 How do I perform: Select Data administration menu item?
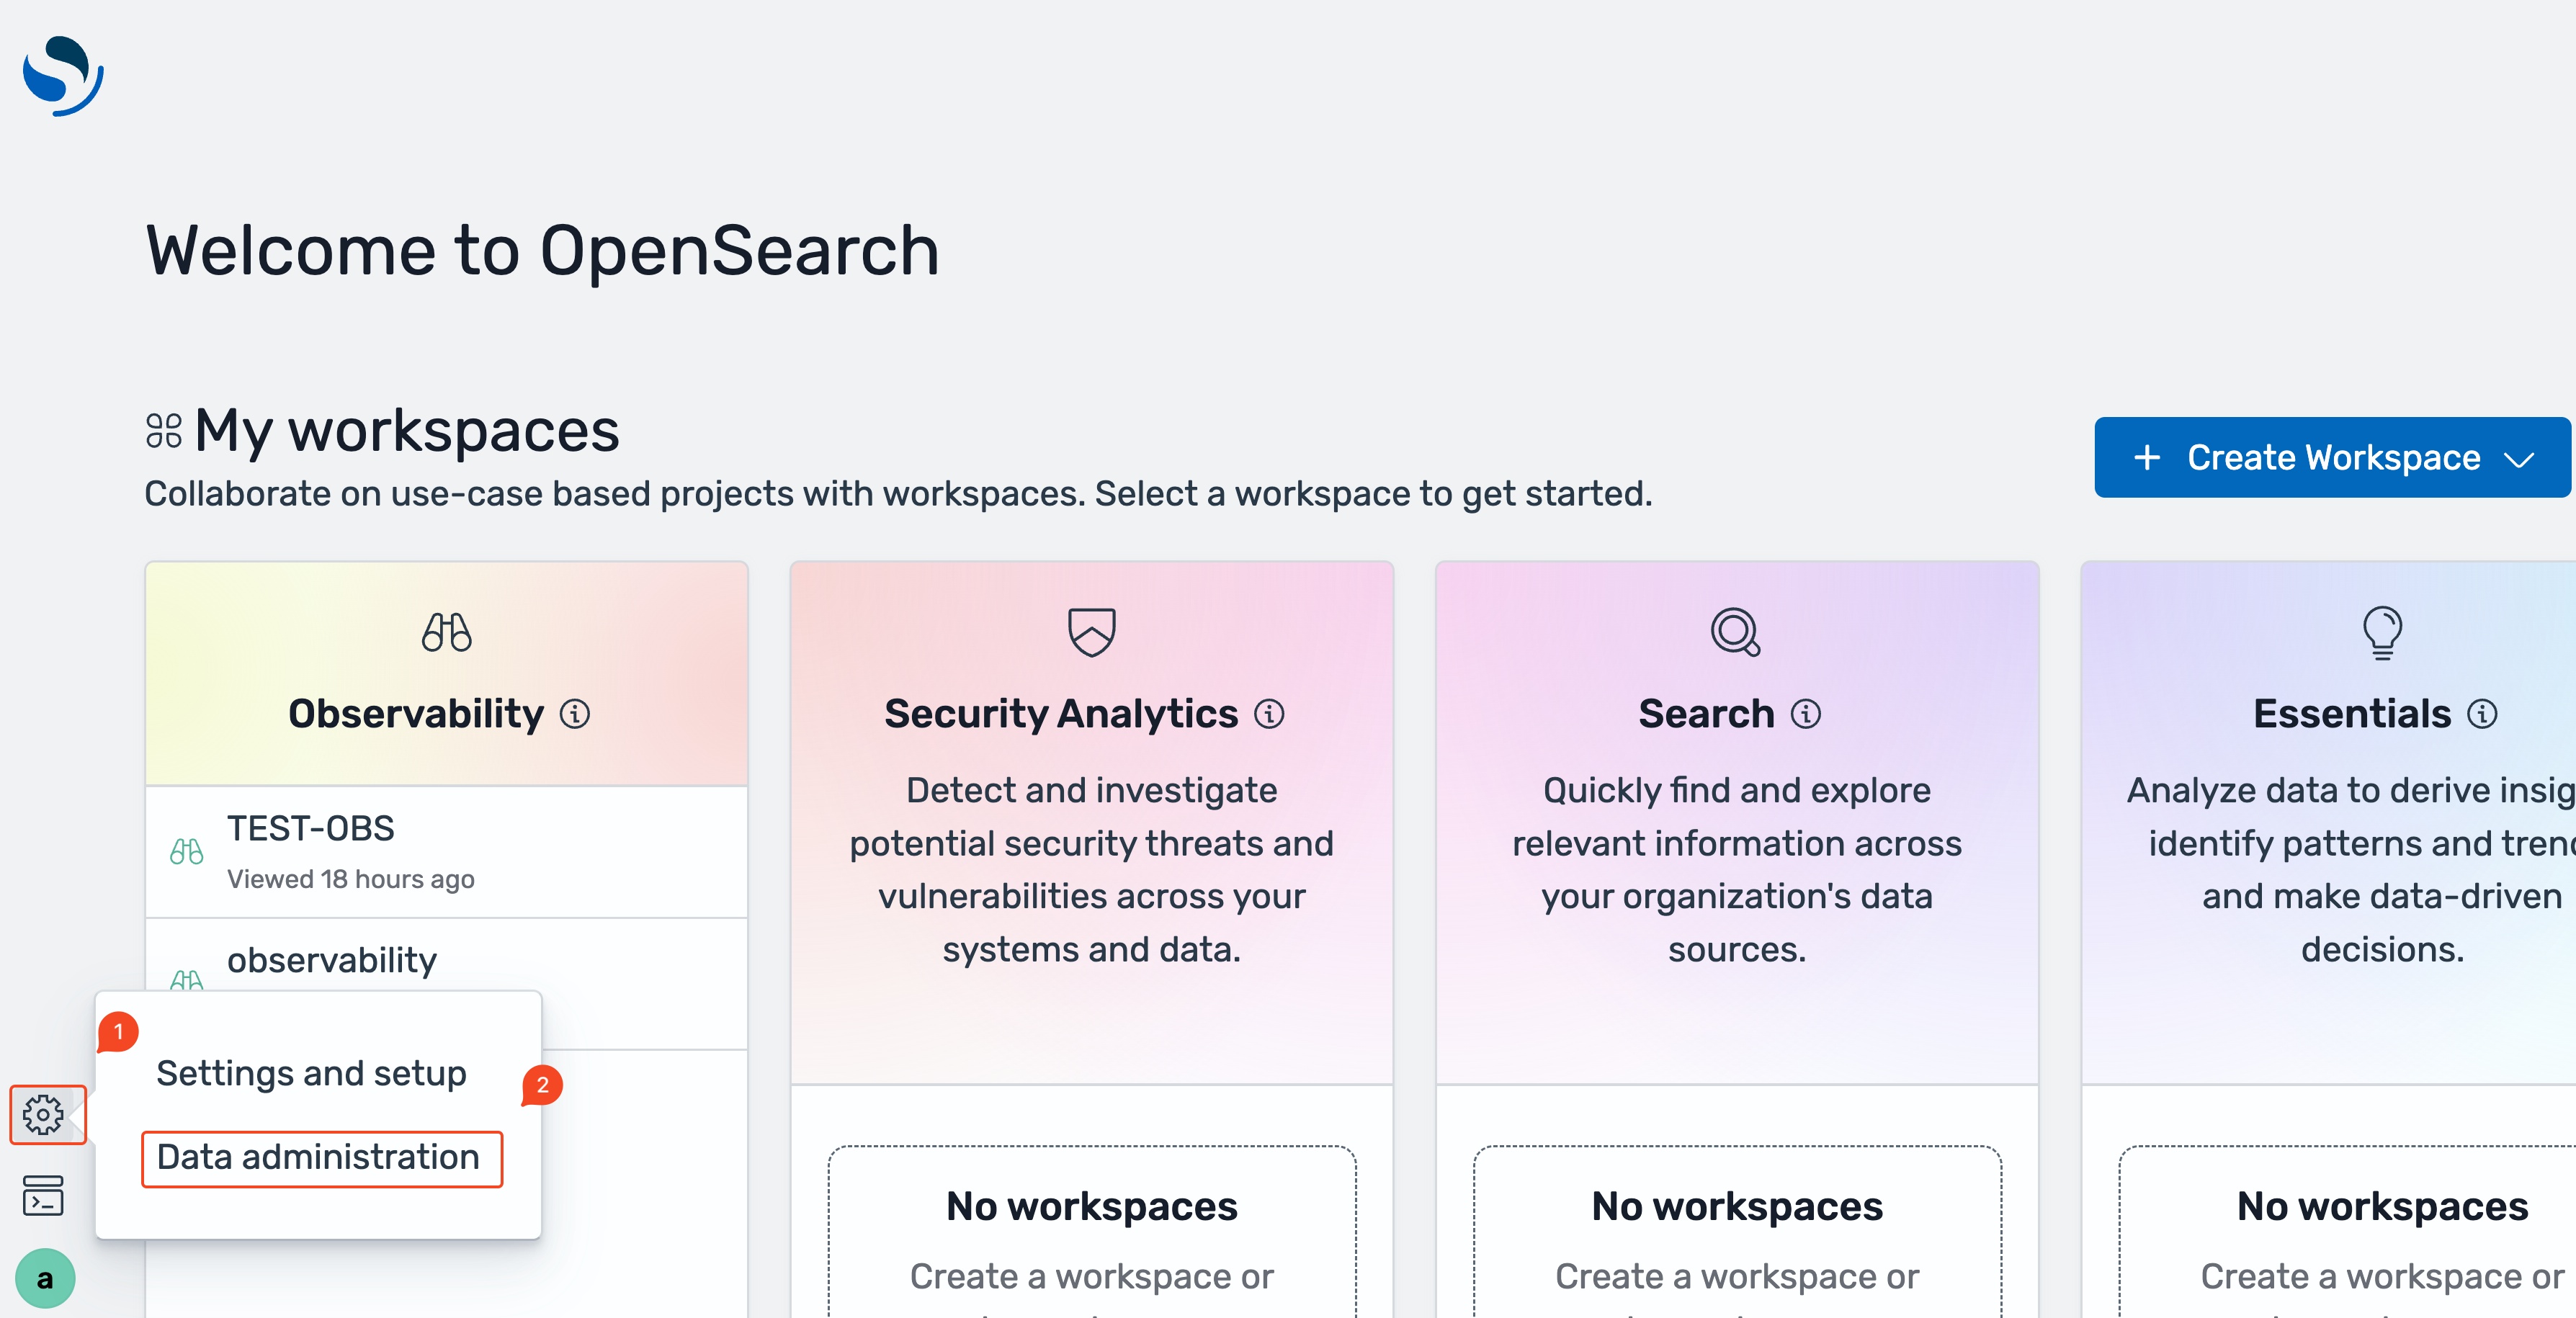coord(319,1157)
